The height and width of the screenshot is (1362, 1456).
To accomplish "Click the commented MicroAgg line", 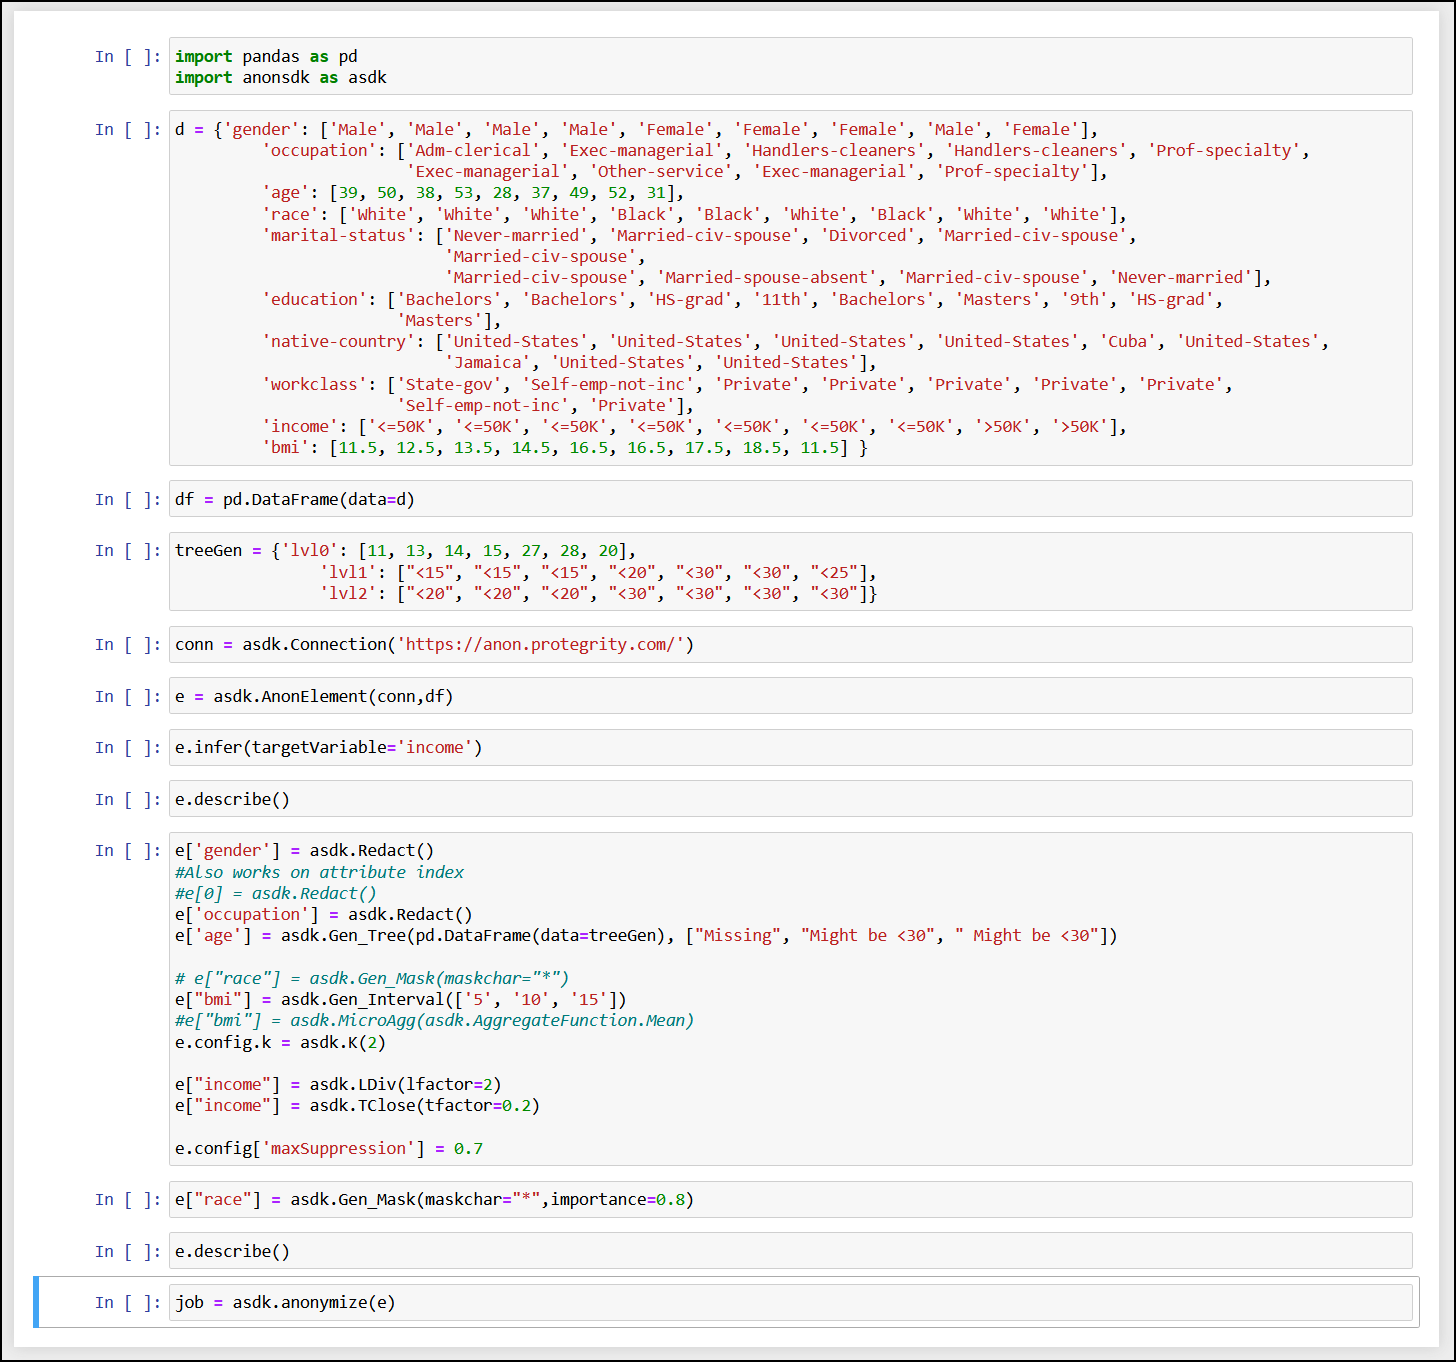I will pyautogui.click(x=435, y=1020).
